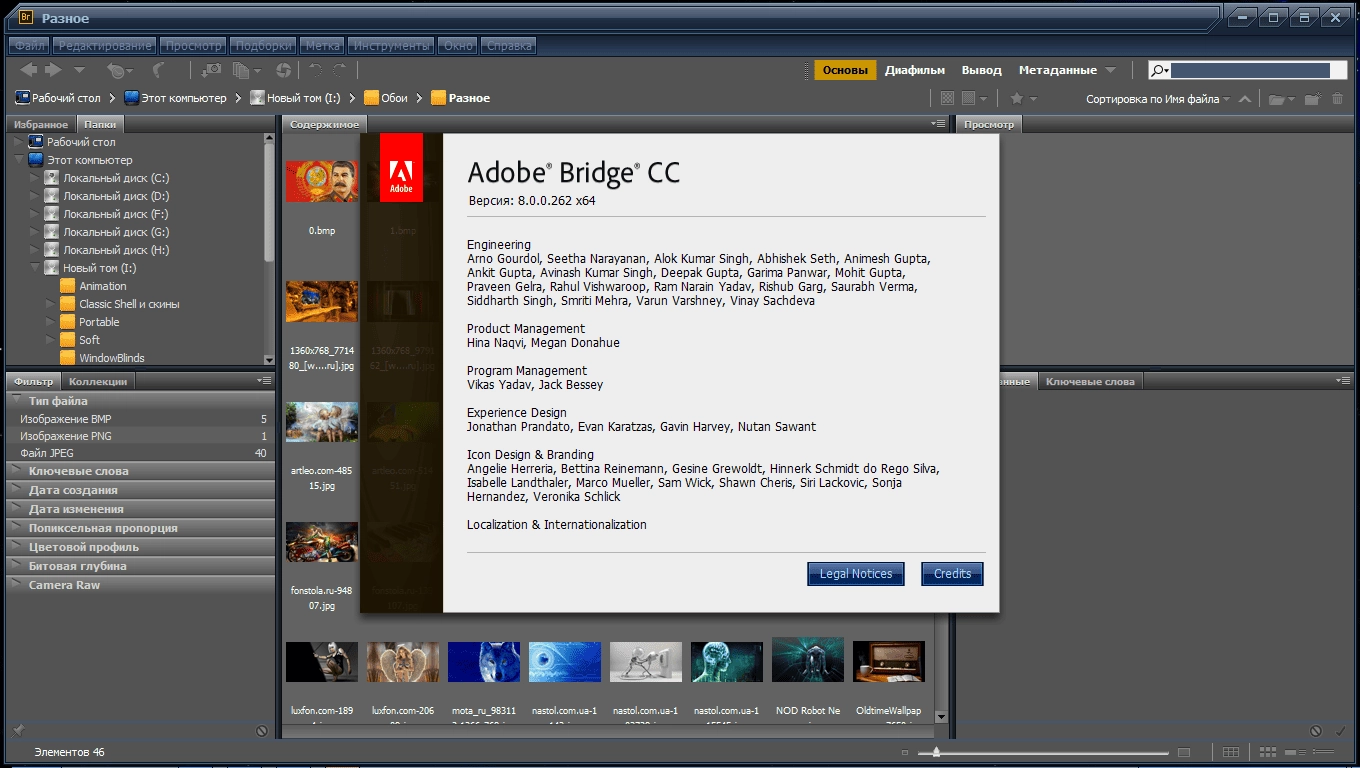Open the Редактирование menu

(105, 45)
